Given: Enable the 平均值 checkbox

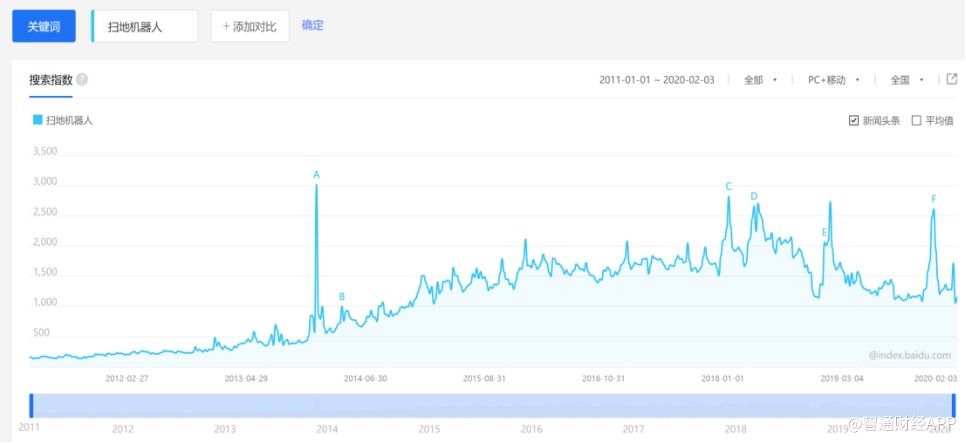Looking at the screenshot, I should (x=916, y=121).
